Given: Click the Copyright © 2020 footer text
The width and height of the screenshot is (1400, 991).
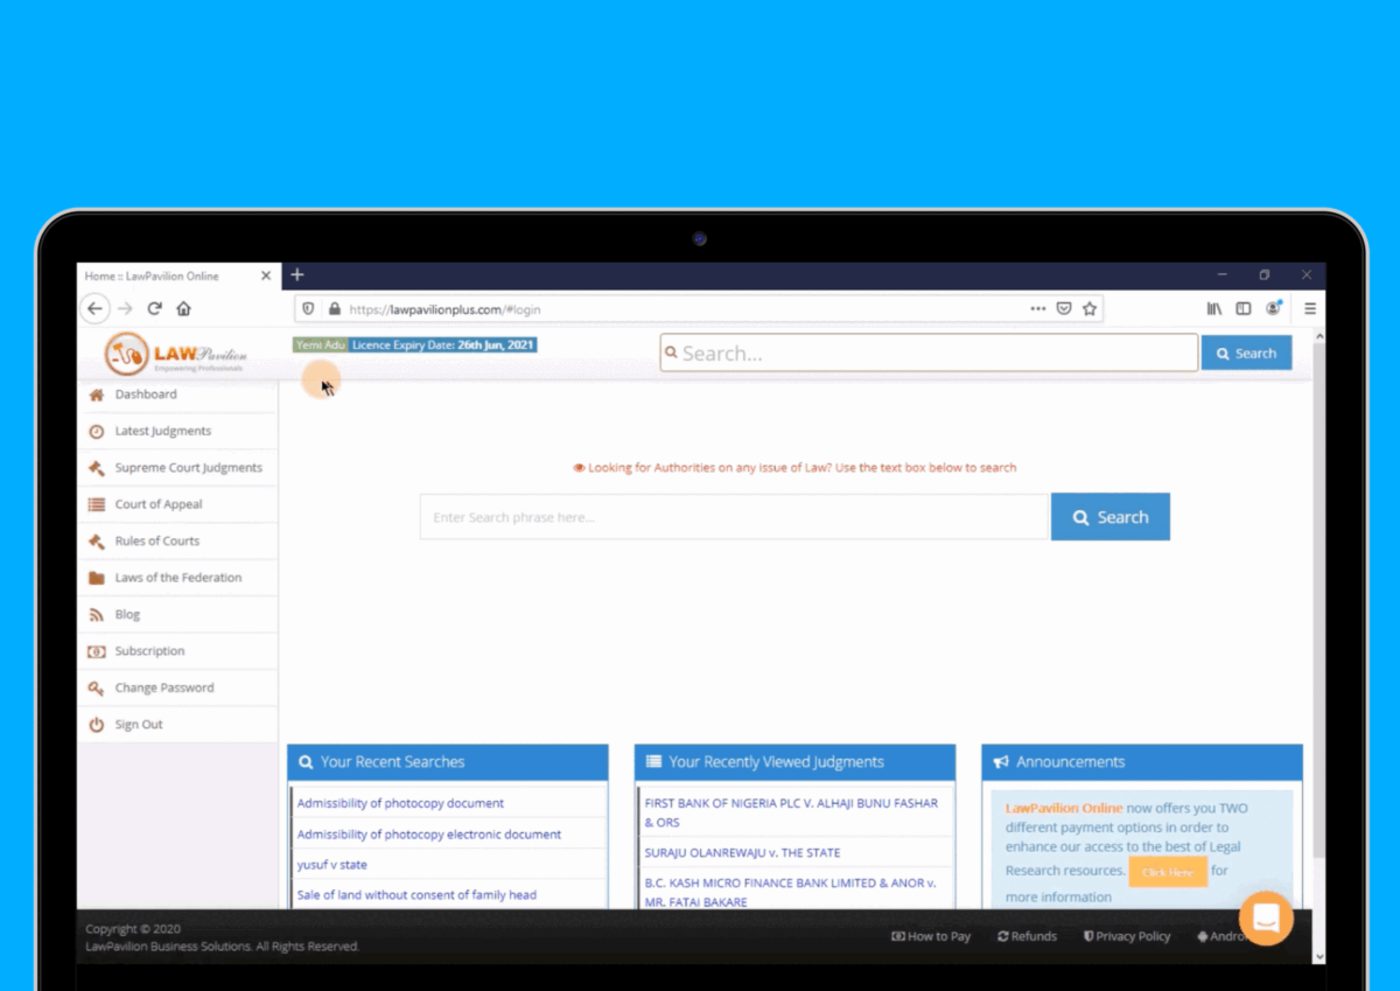Looking at the screenshot, I should (133, 929).
